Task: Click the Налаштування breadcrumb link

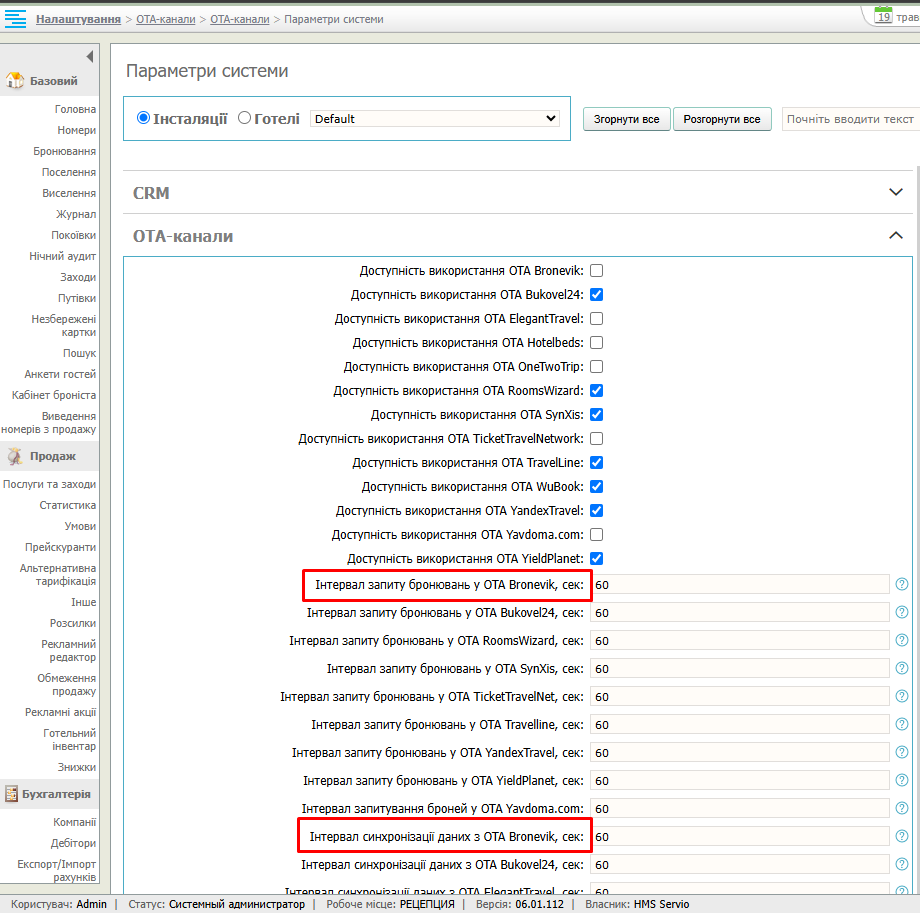Action: [x=78, y=19]
